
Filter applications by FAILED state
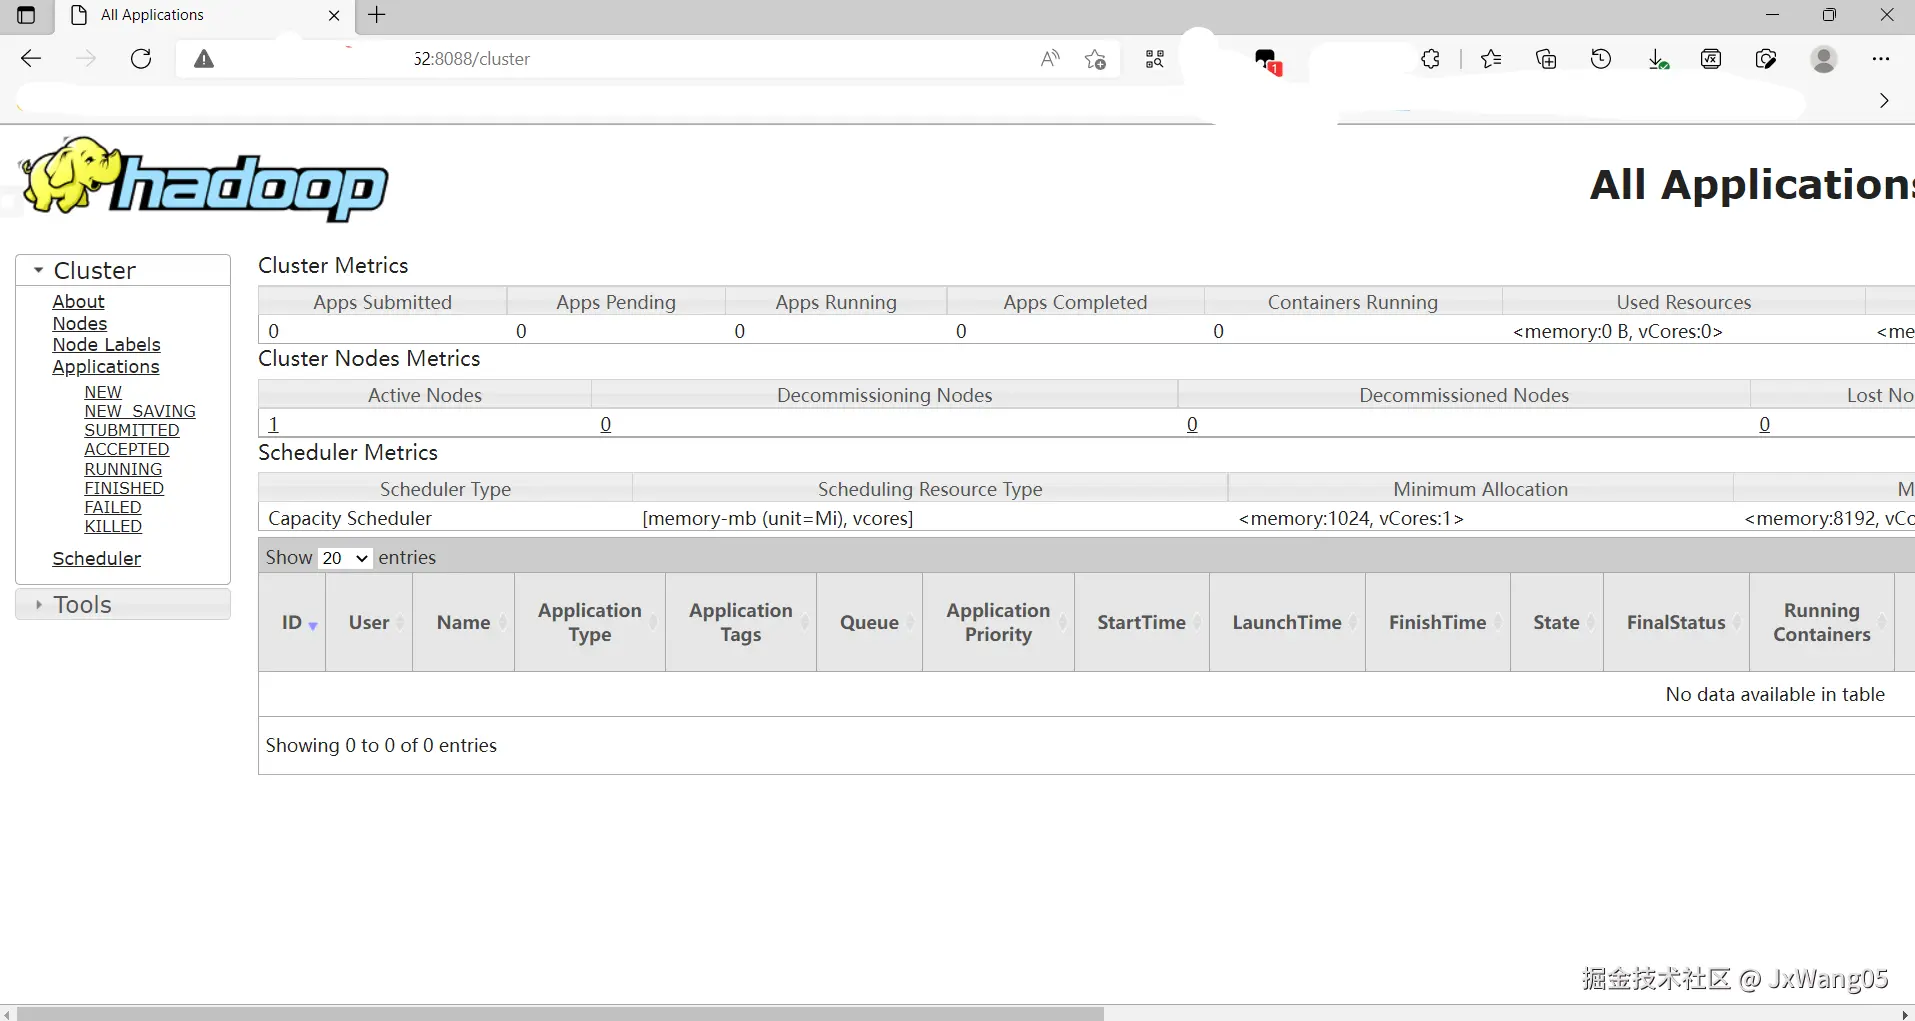(x=113, y=507)
